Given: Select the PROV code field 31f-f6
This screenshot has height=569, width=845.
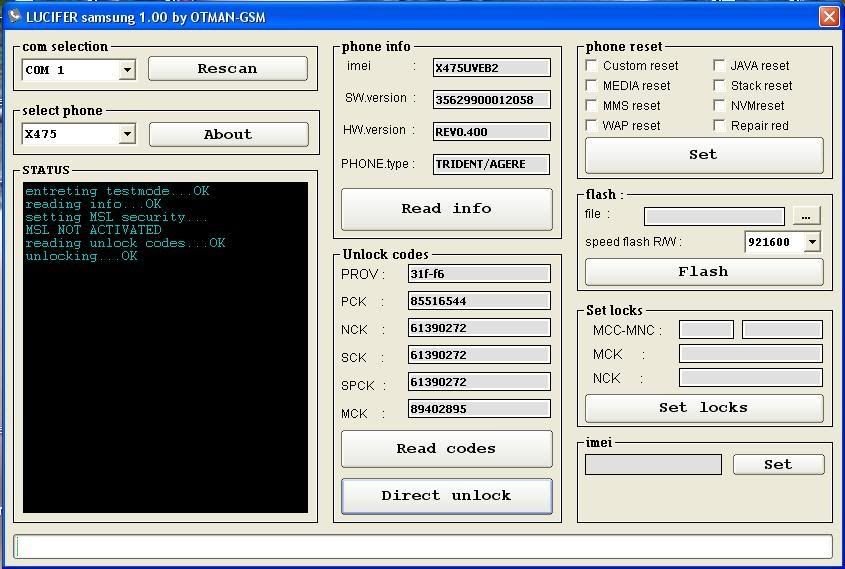Looking at the screenshot, I should (479, 274).
